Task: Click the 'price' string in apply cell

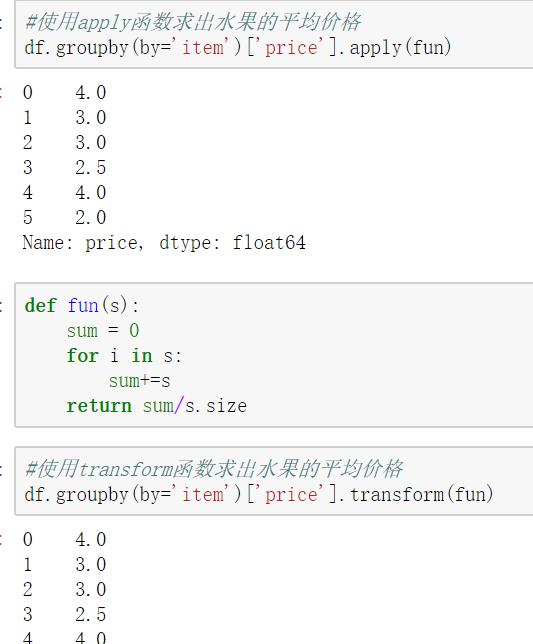Action: coord(292,47)
